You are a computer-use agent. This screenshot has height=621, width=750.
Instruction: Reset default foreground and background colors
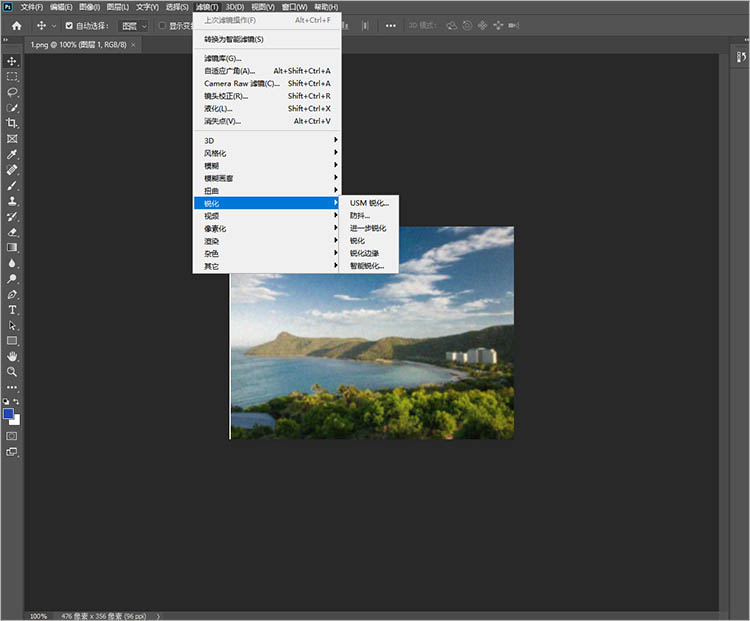6,401
